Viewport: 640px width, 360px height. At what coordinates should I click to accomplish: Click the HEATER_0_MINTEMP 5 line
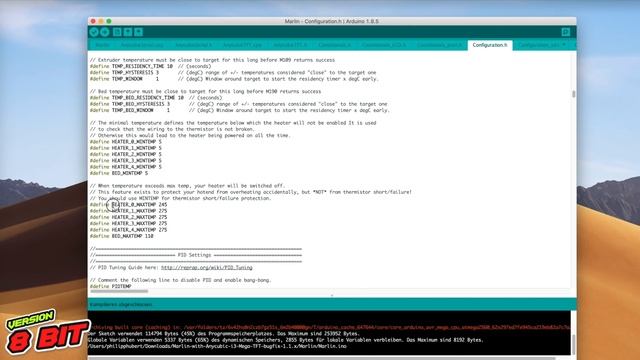(126, 142)
